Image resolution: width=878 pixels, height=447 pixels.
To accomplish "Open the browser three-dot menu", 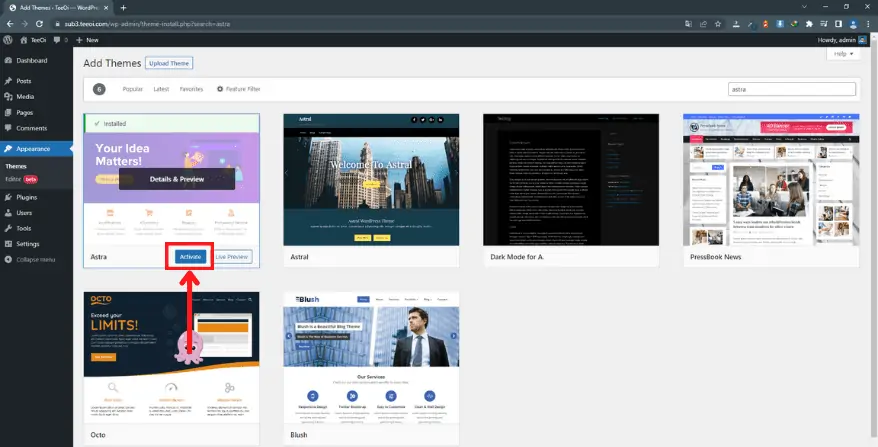I will click(868, 24).
